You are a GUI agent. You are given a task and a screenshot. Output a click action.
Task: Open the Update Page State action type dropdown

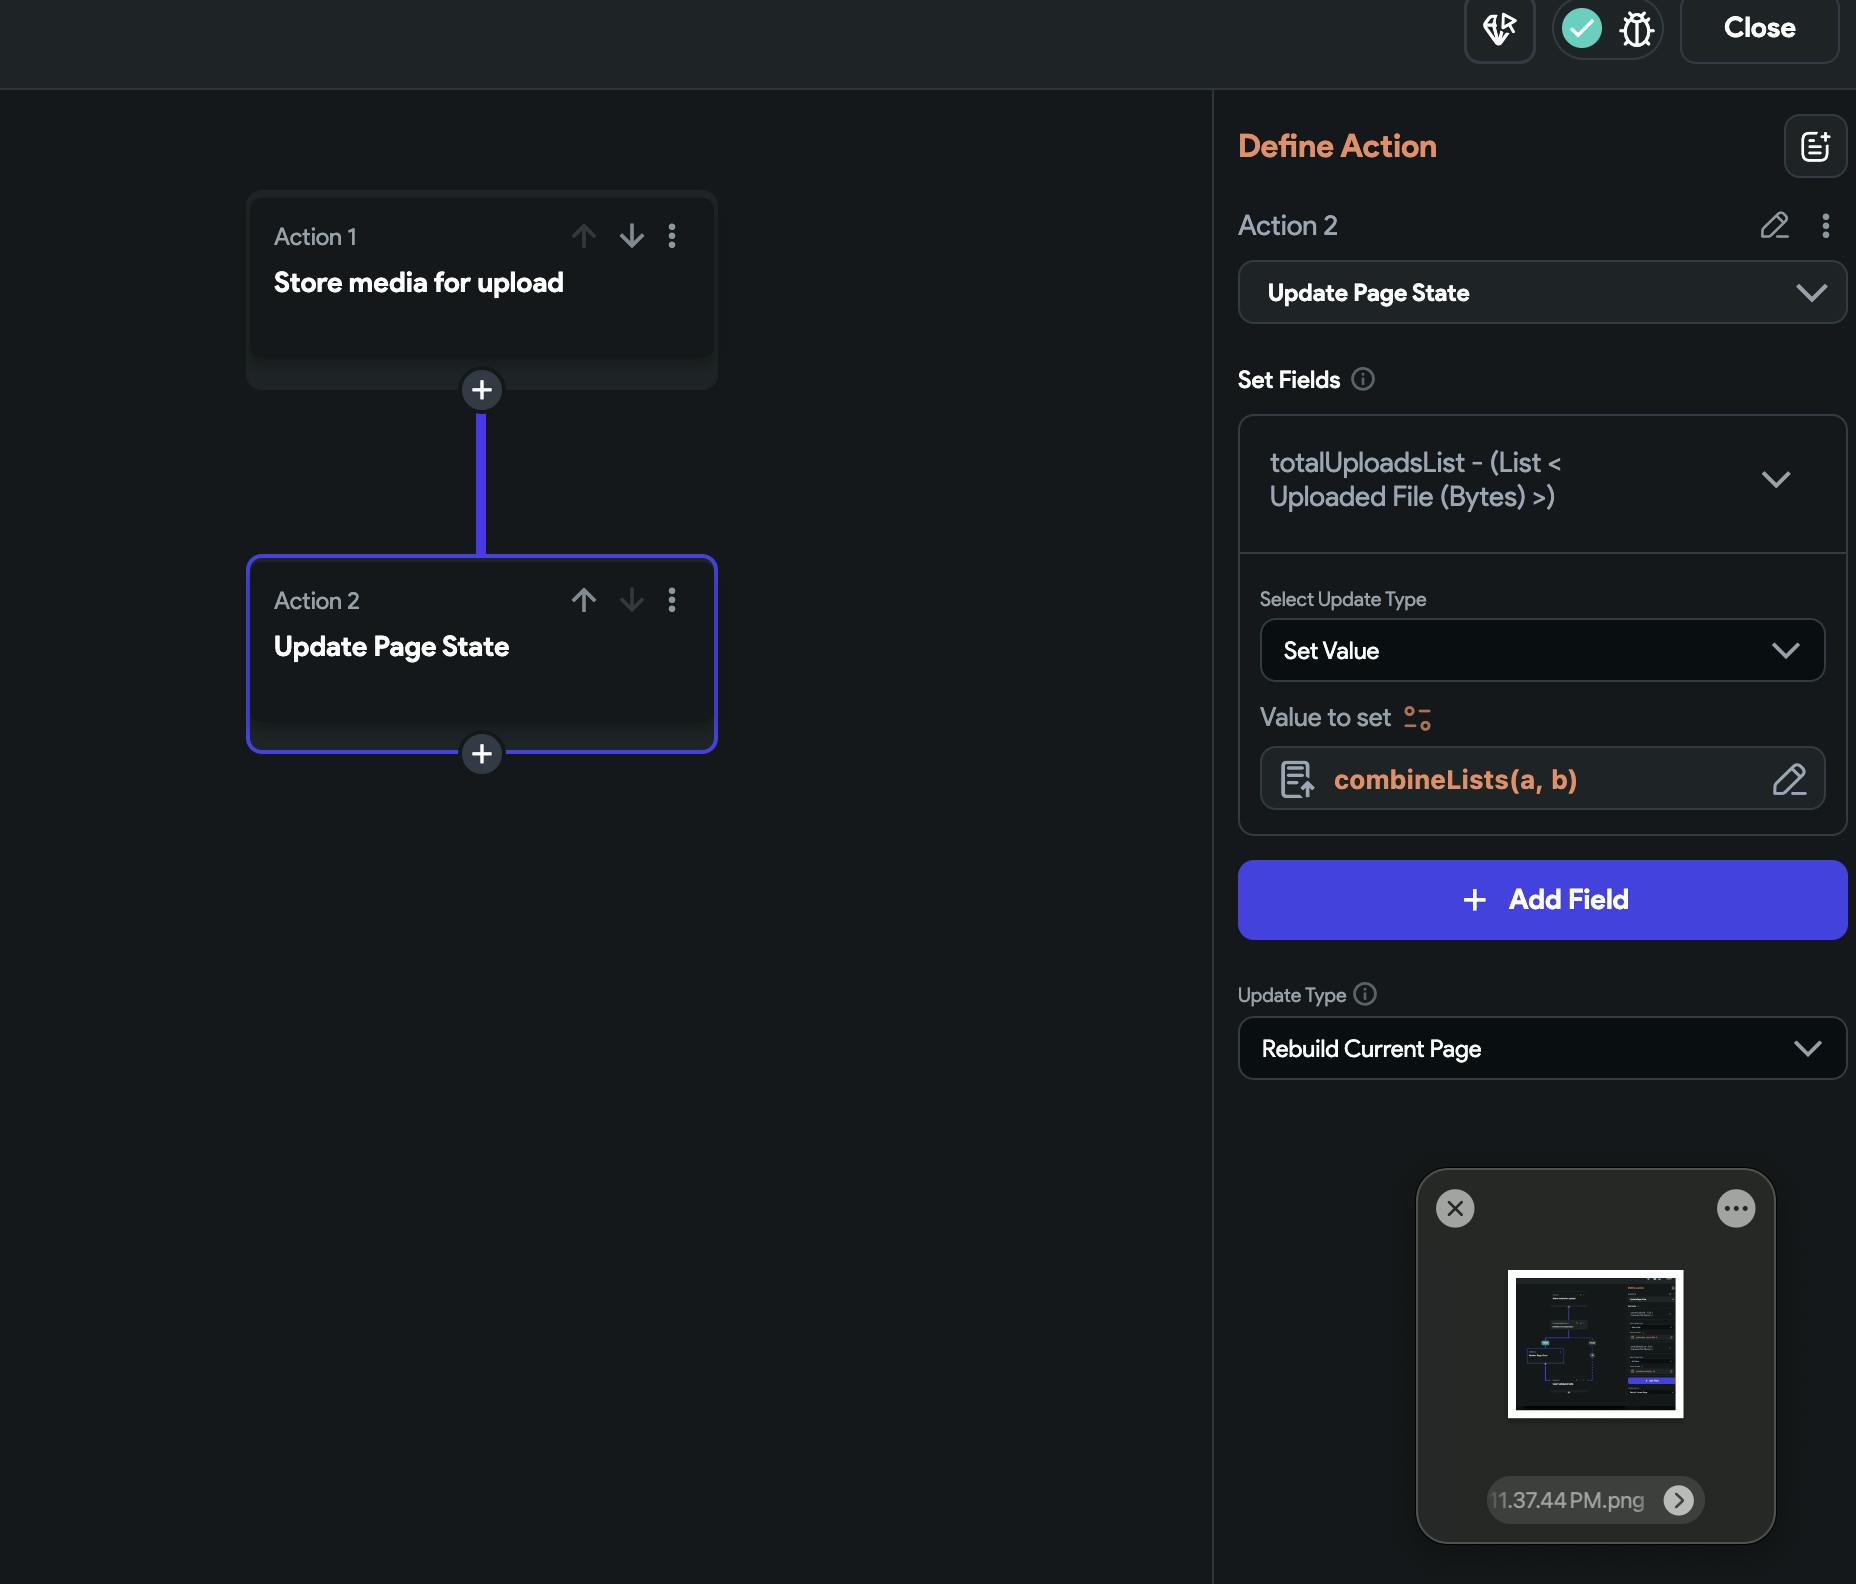1541,293
